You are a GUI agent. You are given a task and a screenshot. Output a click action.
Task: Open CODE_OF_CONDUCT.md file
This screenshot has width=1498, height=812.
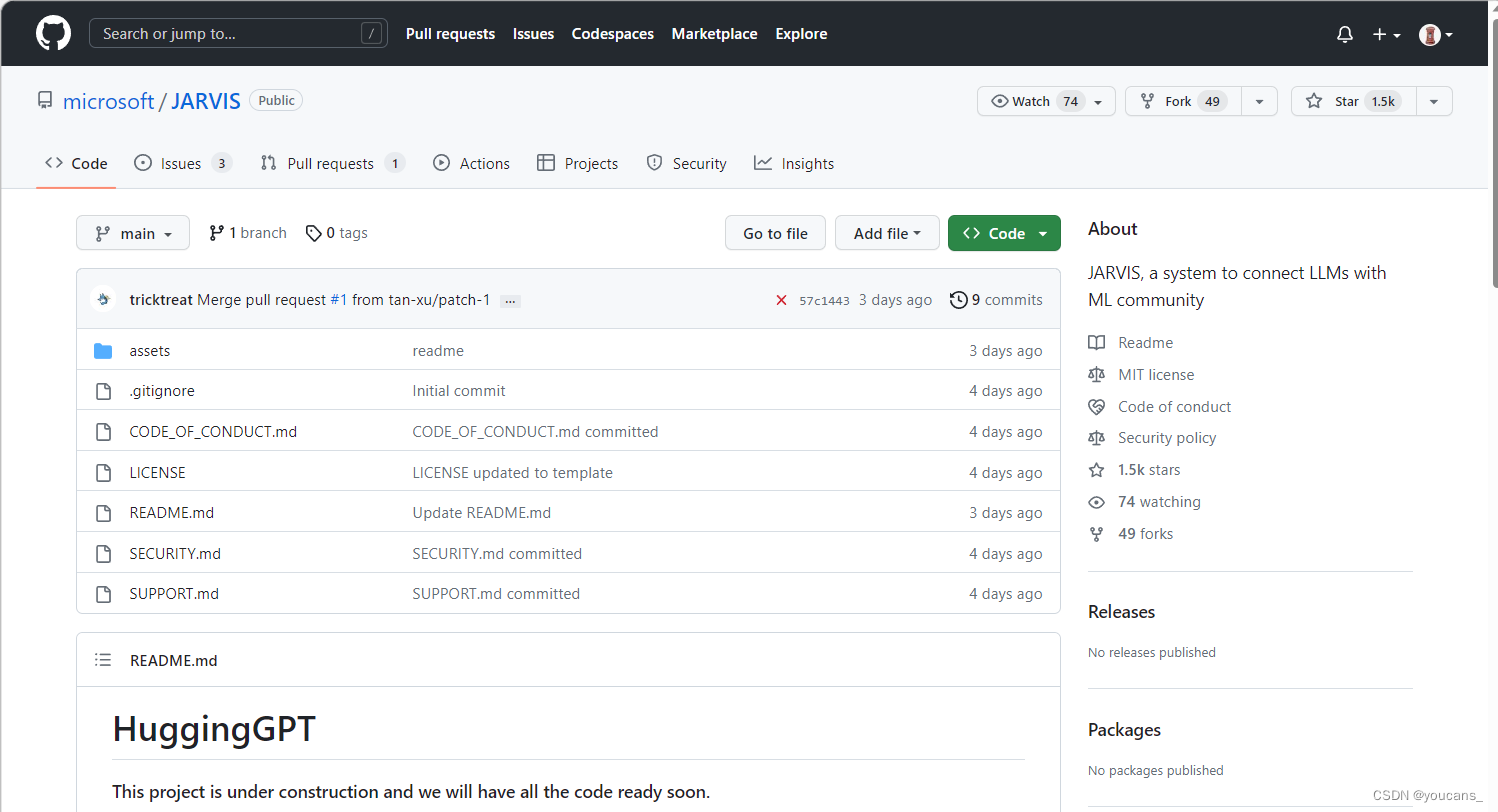pos(213,432)
